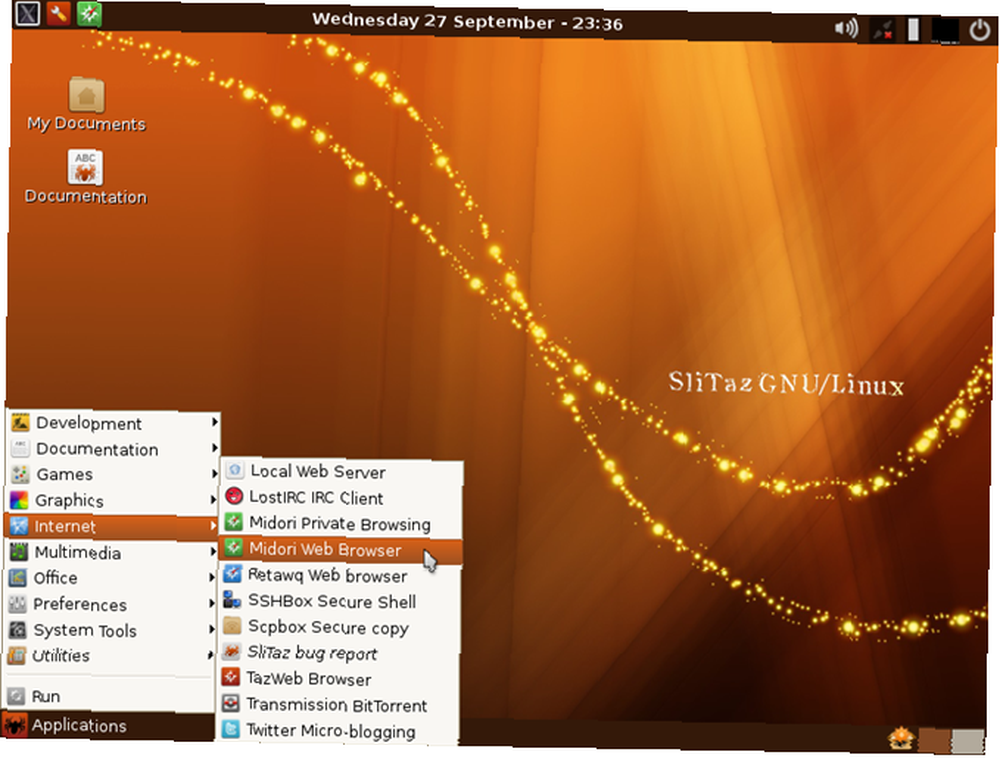The width and height of the screenshot is (1000, 758).
Task: Switch to the gray workspace pager box
Action: click(x=968, y=742)
